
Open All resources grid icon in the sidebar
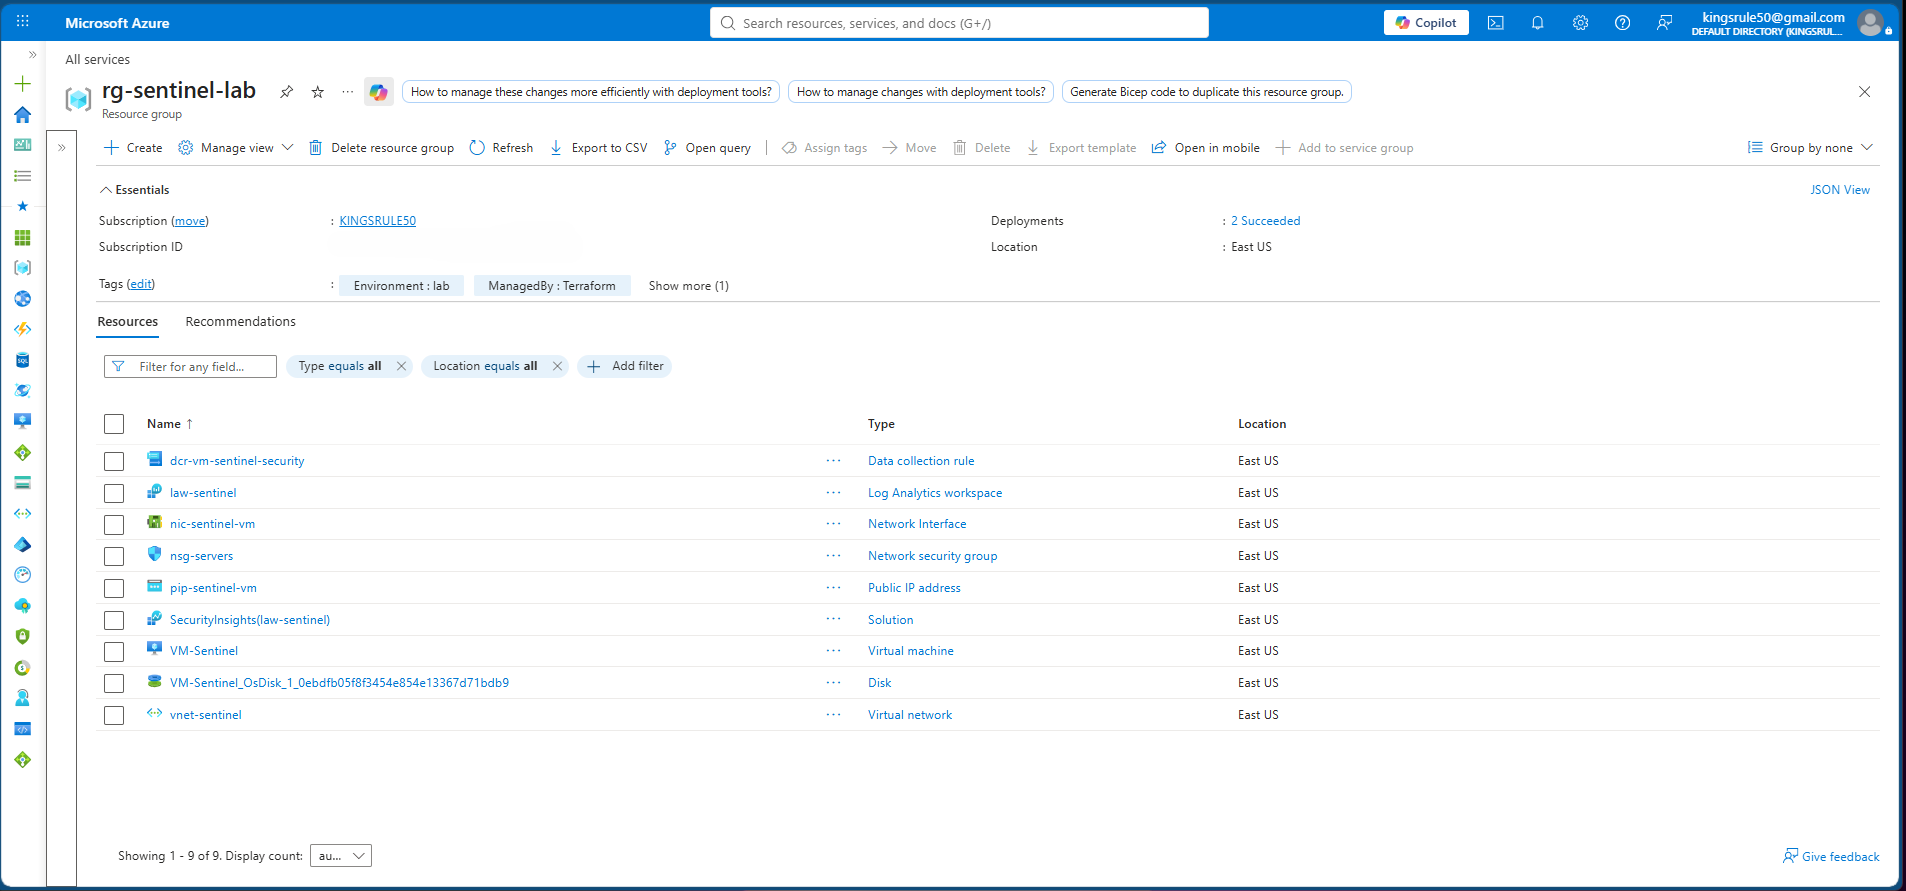tap(22, 238)
